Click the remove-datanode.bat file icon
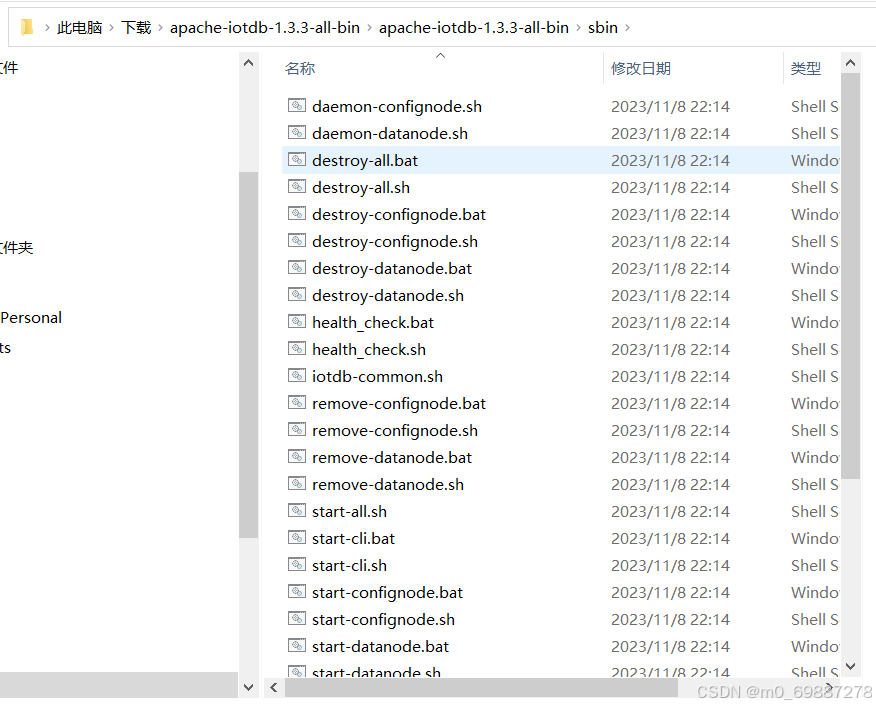This screenshot has width=876, height=707. pyautogui.click(x=296, y=456)
